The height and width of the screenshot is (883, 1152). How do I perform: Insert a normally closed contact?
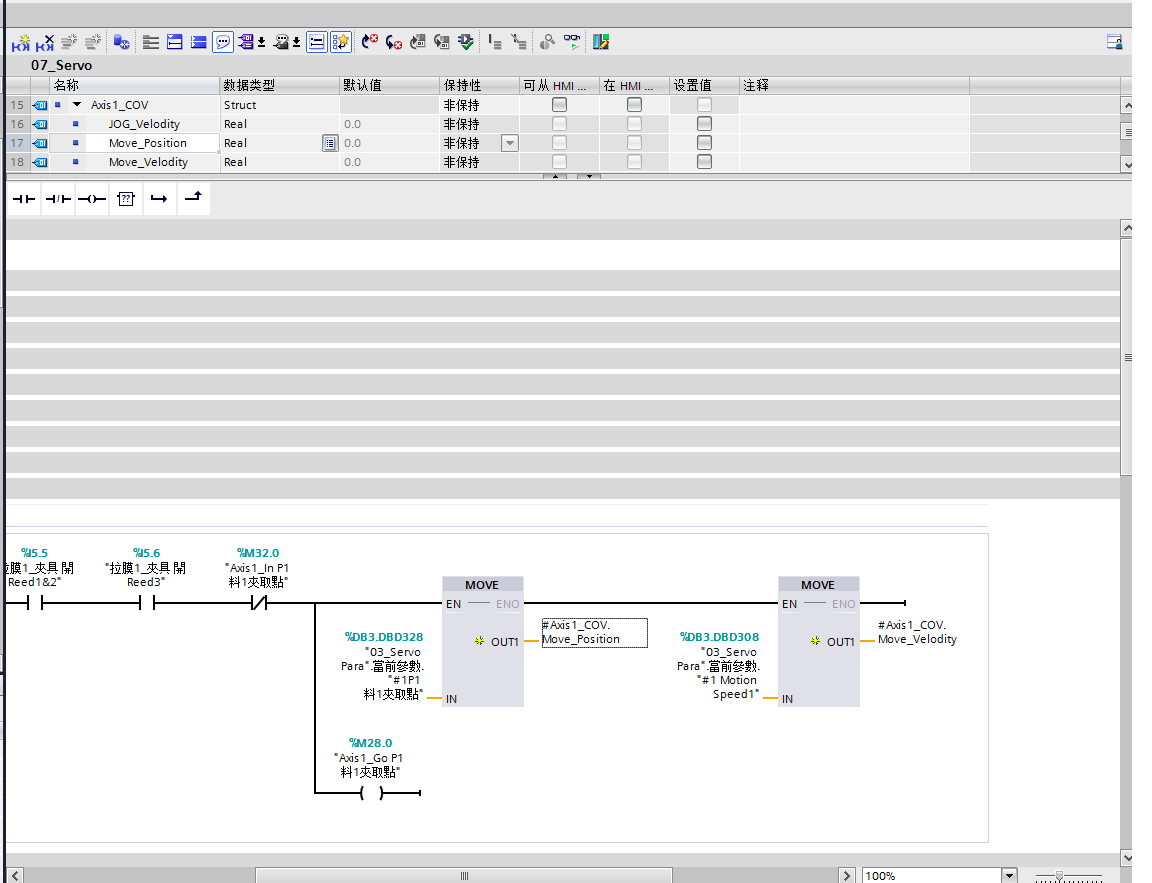[58, 199]
